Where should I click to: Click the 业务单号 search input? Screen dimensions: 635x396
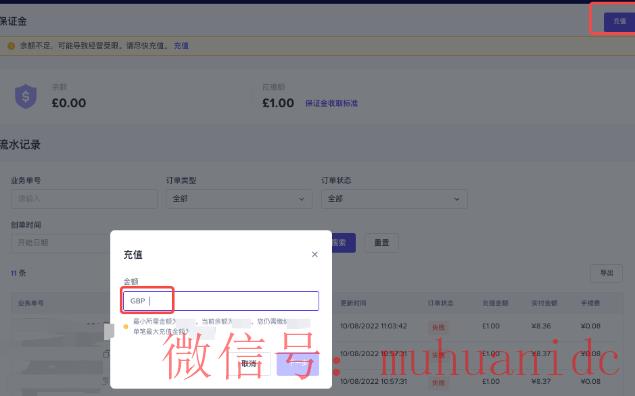pos(84,199)
